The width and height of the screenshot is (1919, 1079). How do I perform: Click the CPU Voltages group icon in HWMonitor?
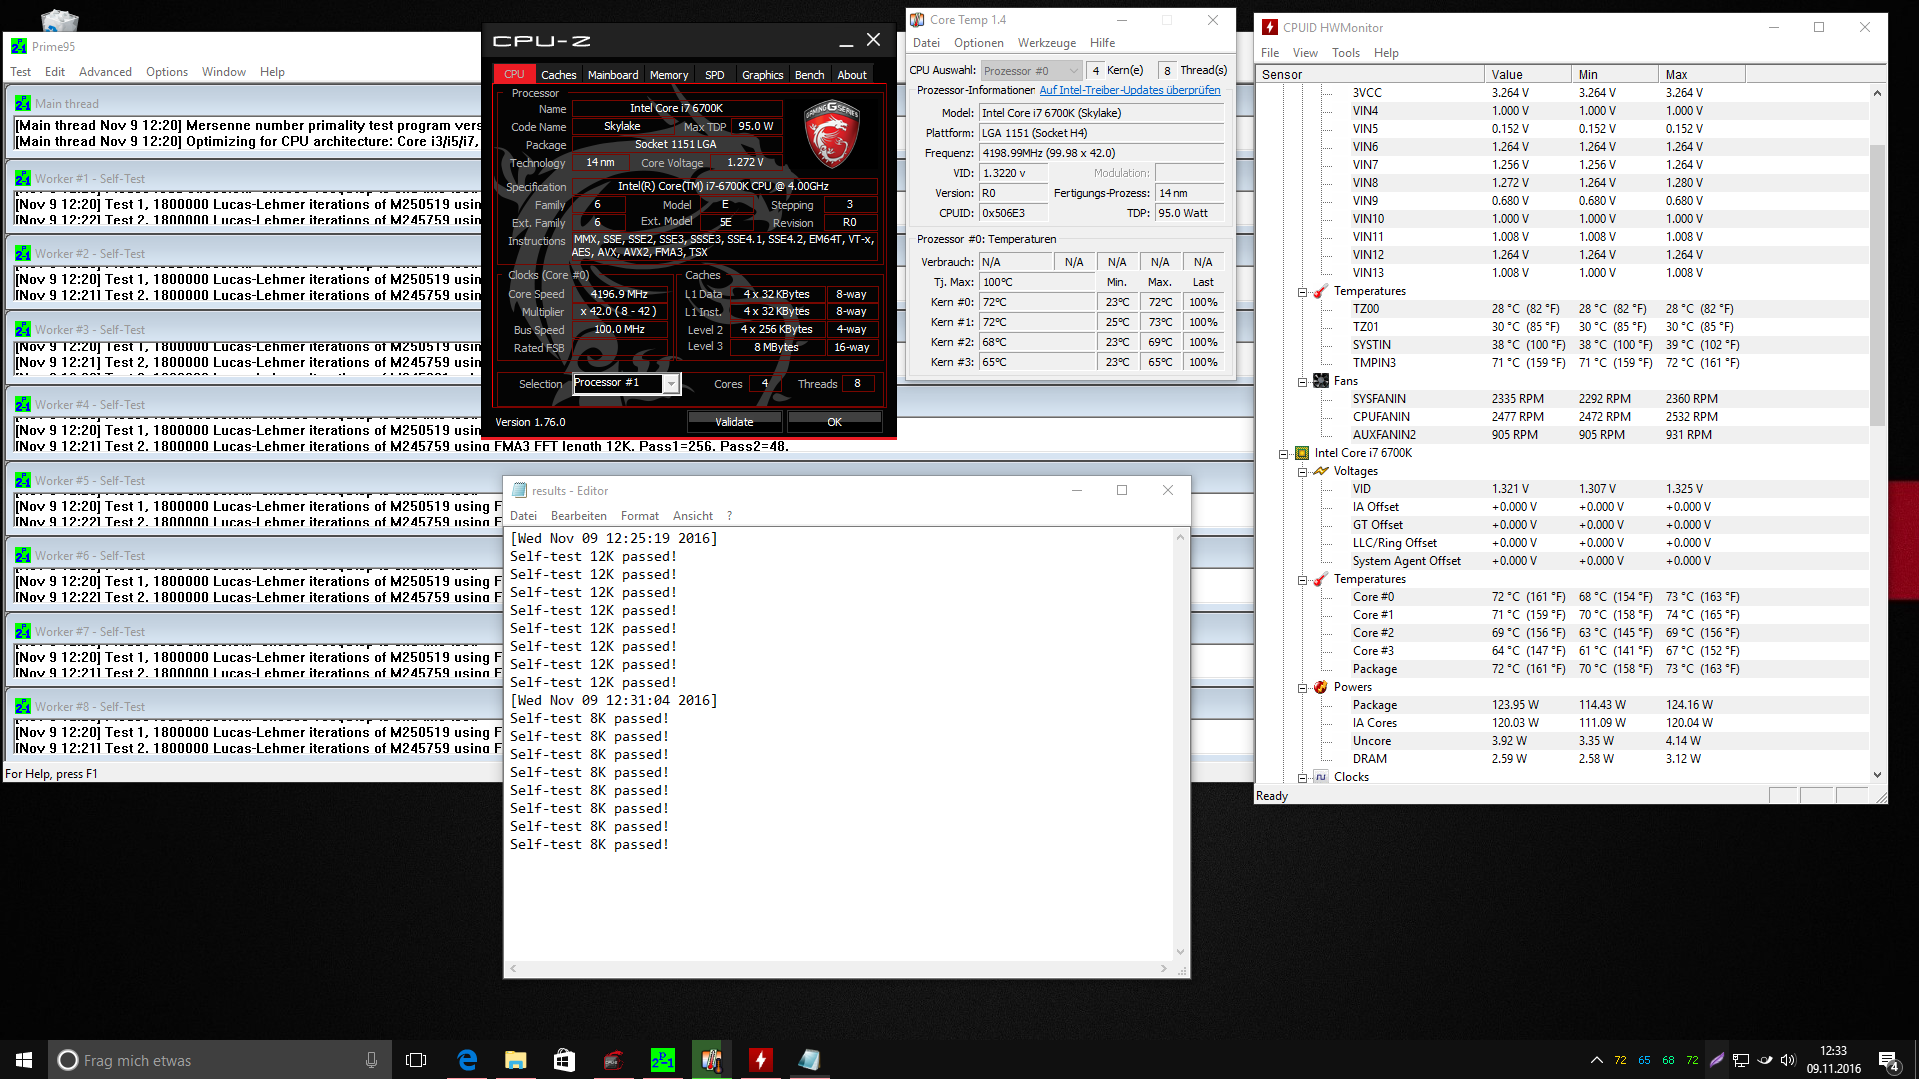(x=1321, y=471)
